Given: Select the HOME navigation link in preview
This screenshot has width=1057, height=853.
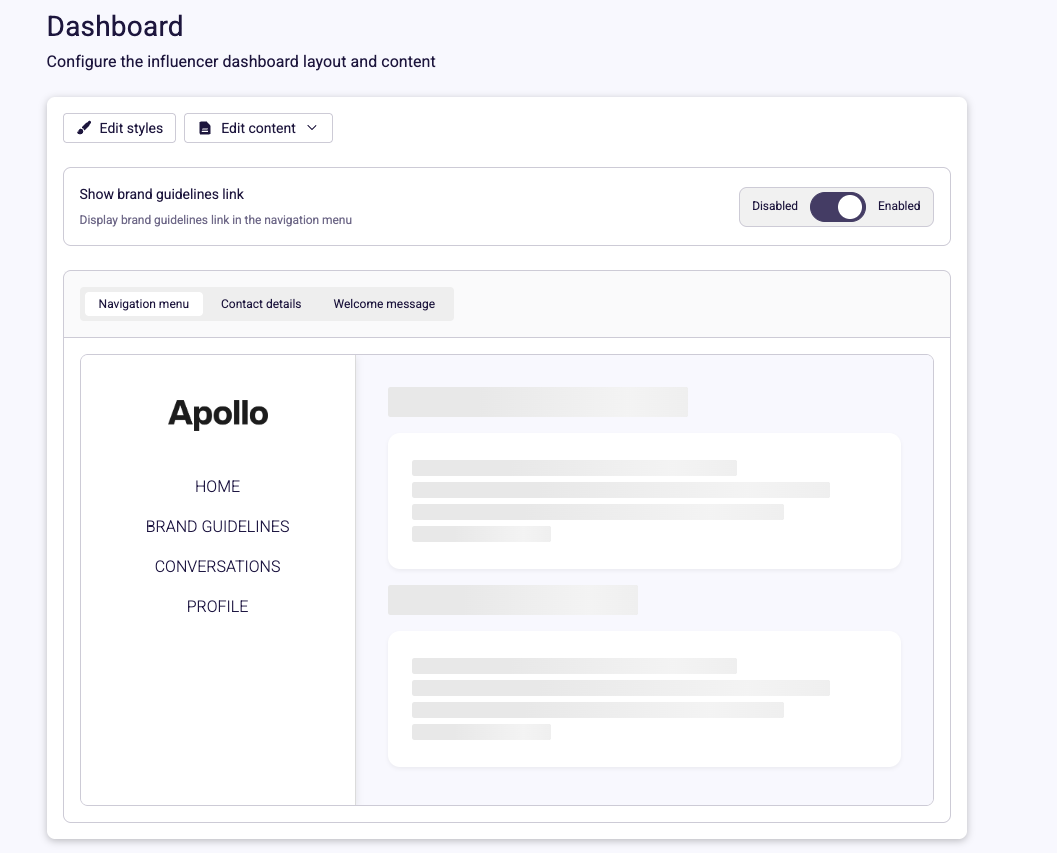Looking at the screenshot, I should (217, 486).
